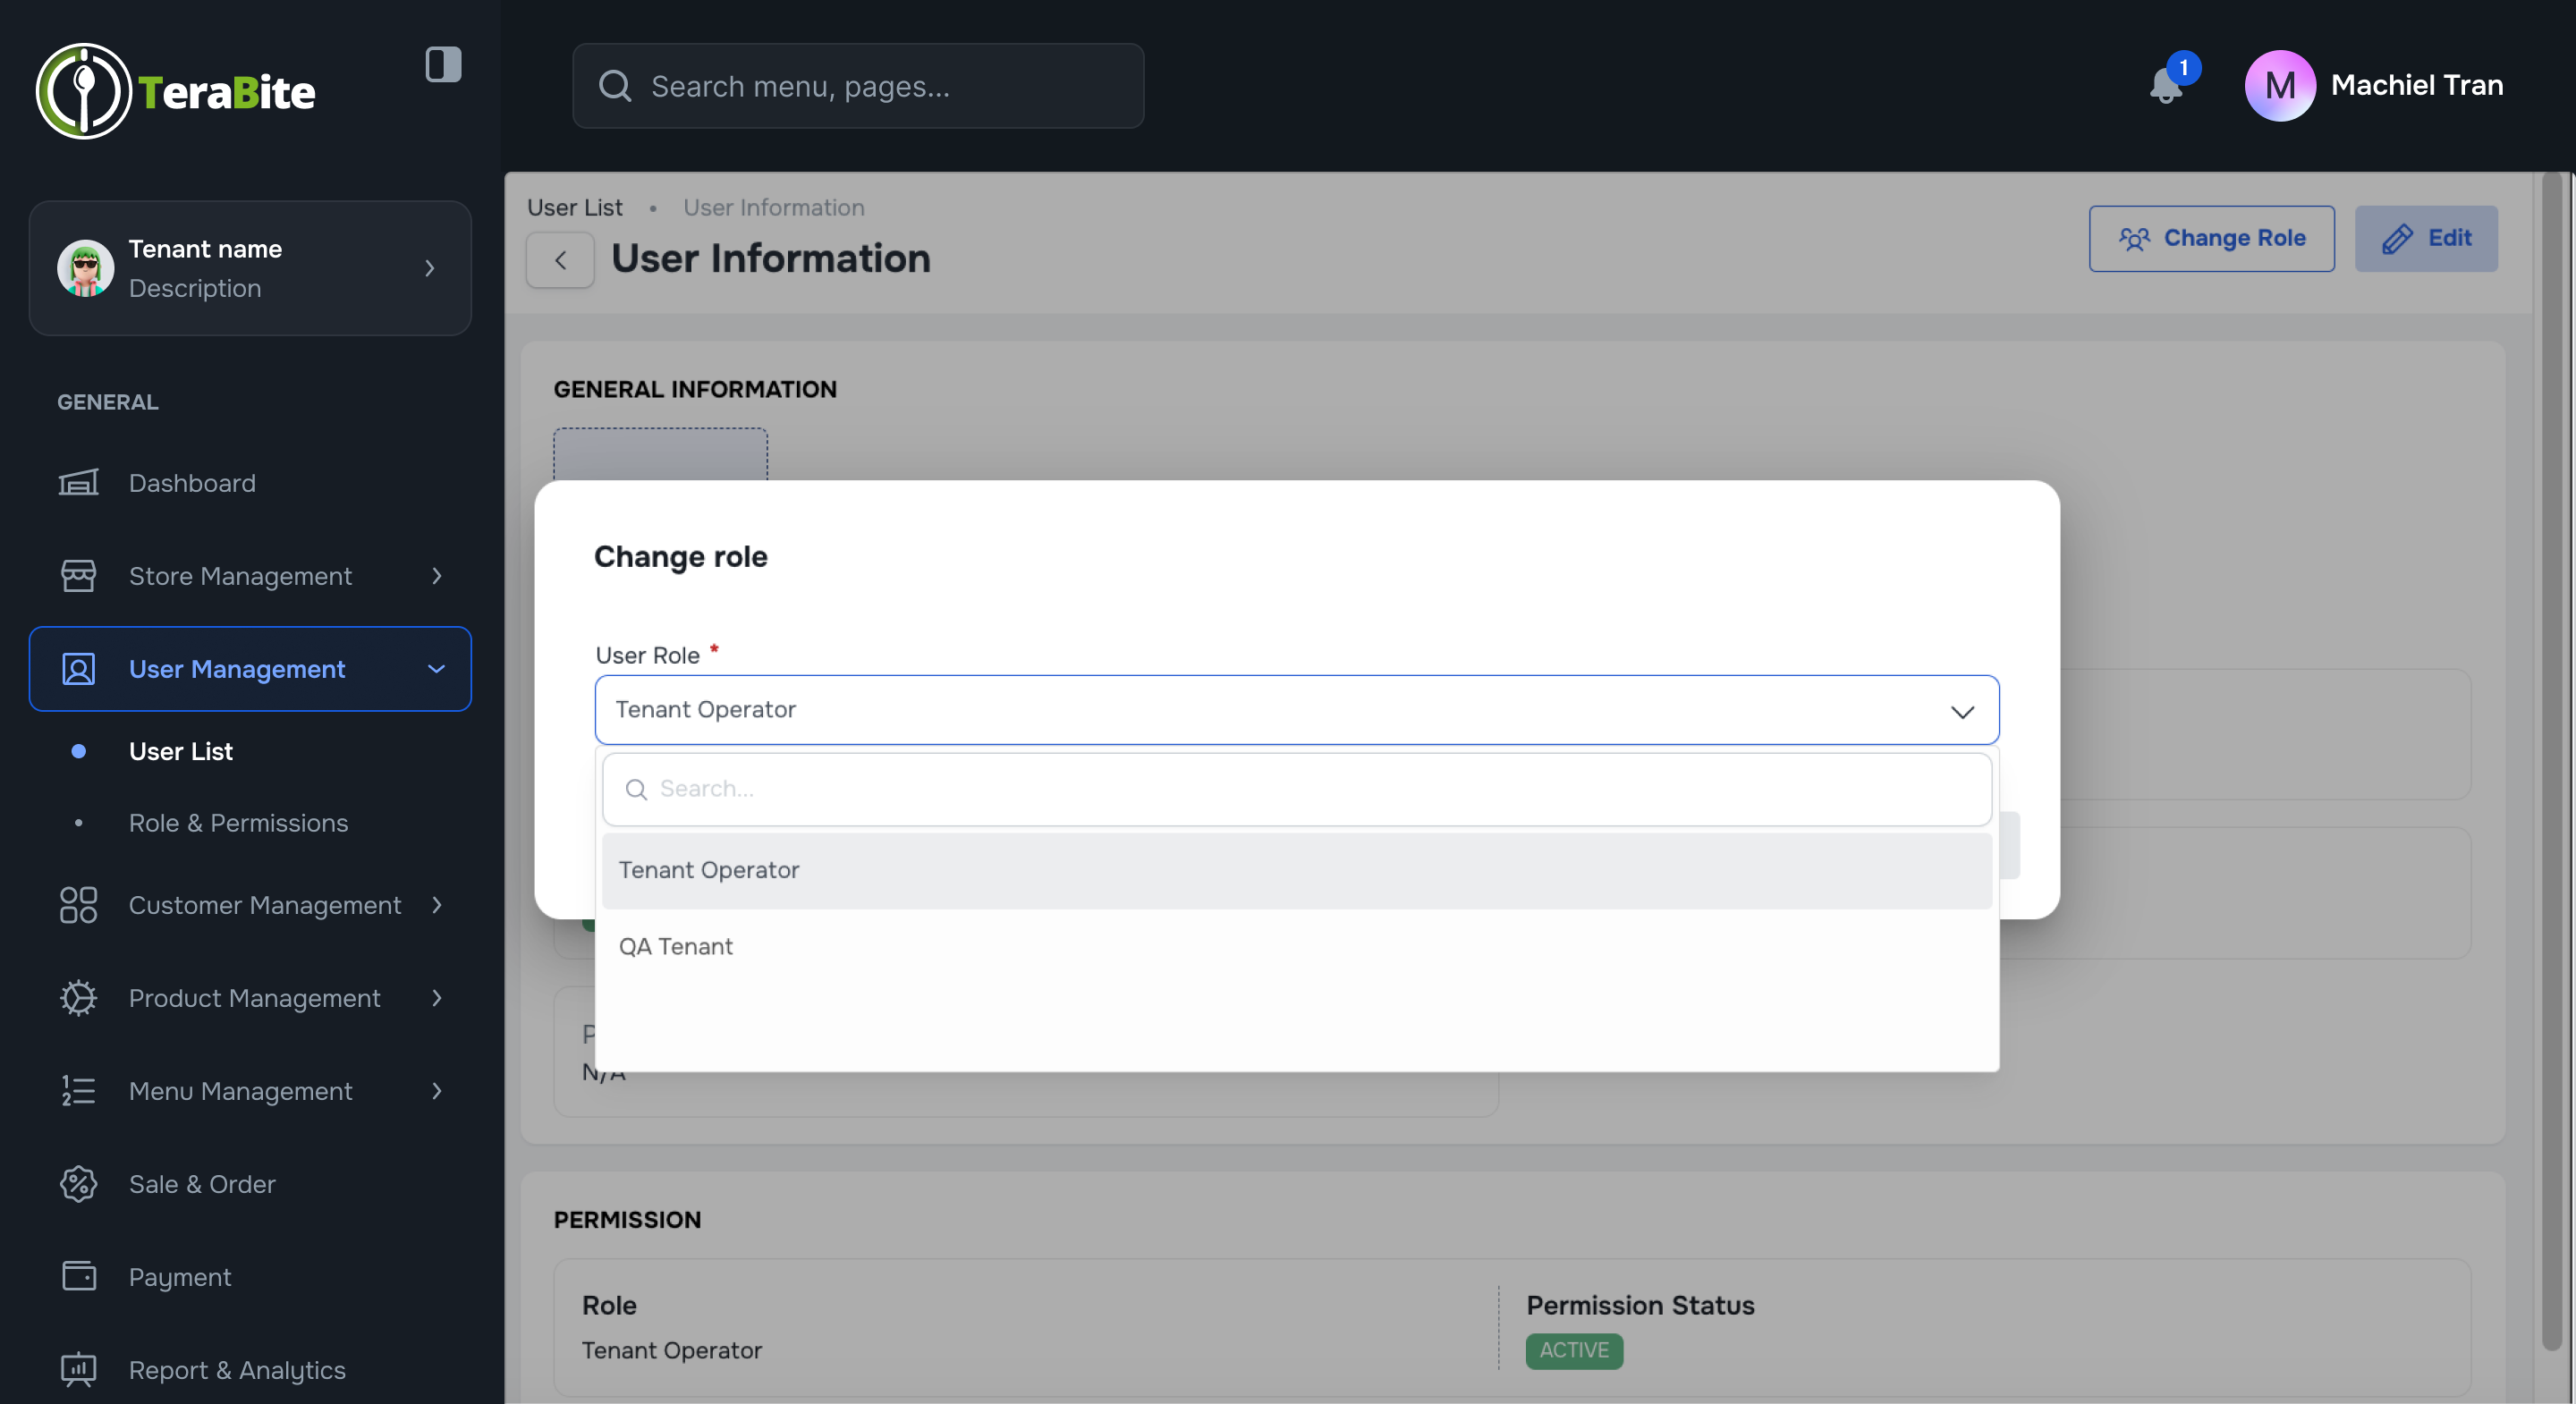Click the User Management icon

coord(78,669)
